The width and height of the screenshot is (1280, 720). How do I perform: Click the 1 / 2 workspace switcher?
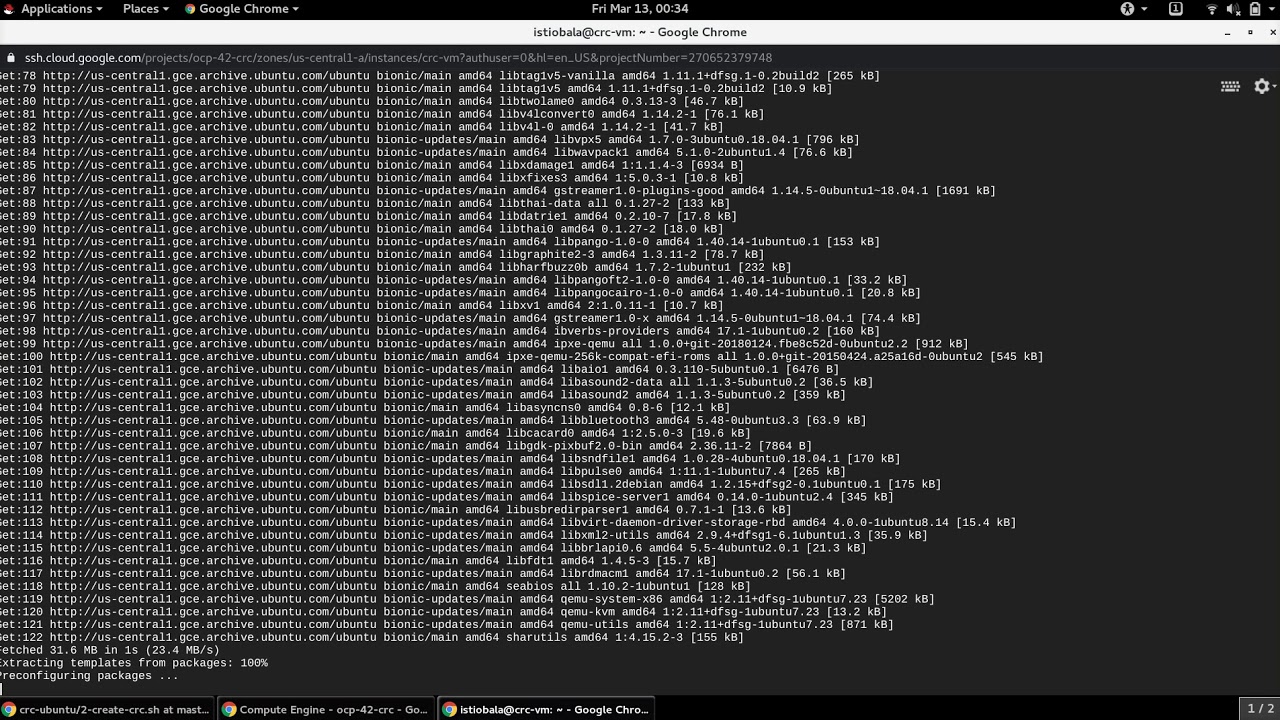[x=1260, y=708]
